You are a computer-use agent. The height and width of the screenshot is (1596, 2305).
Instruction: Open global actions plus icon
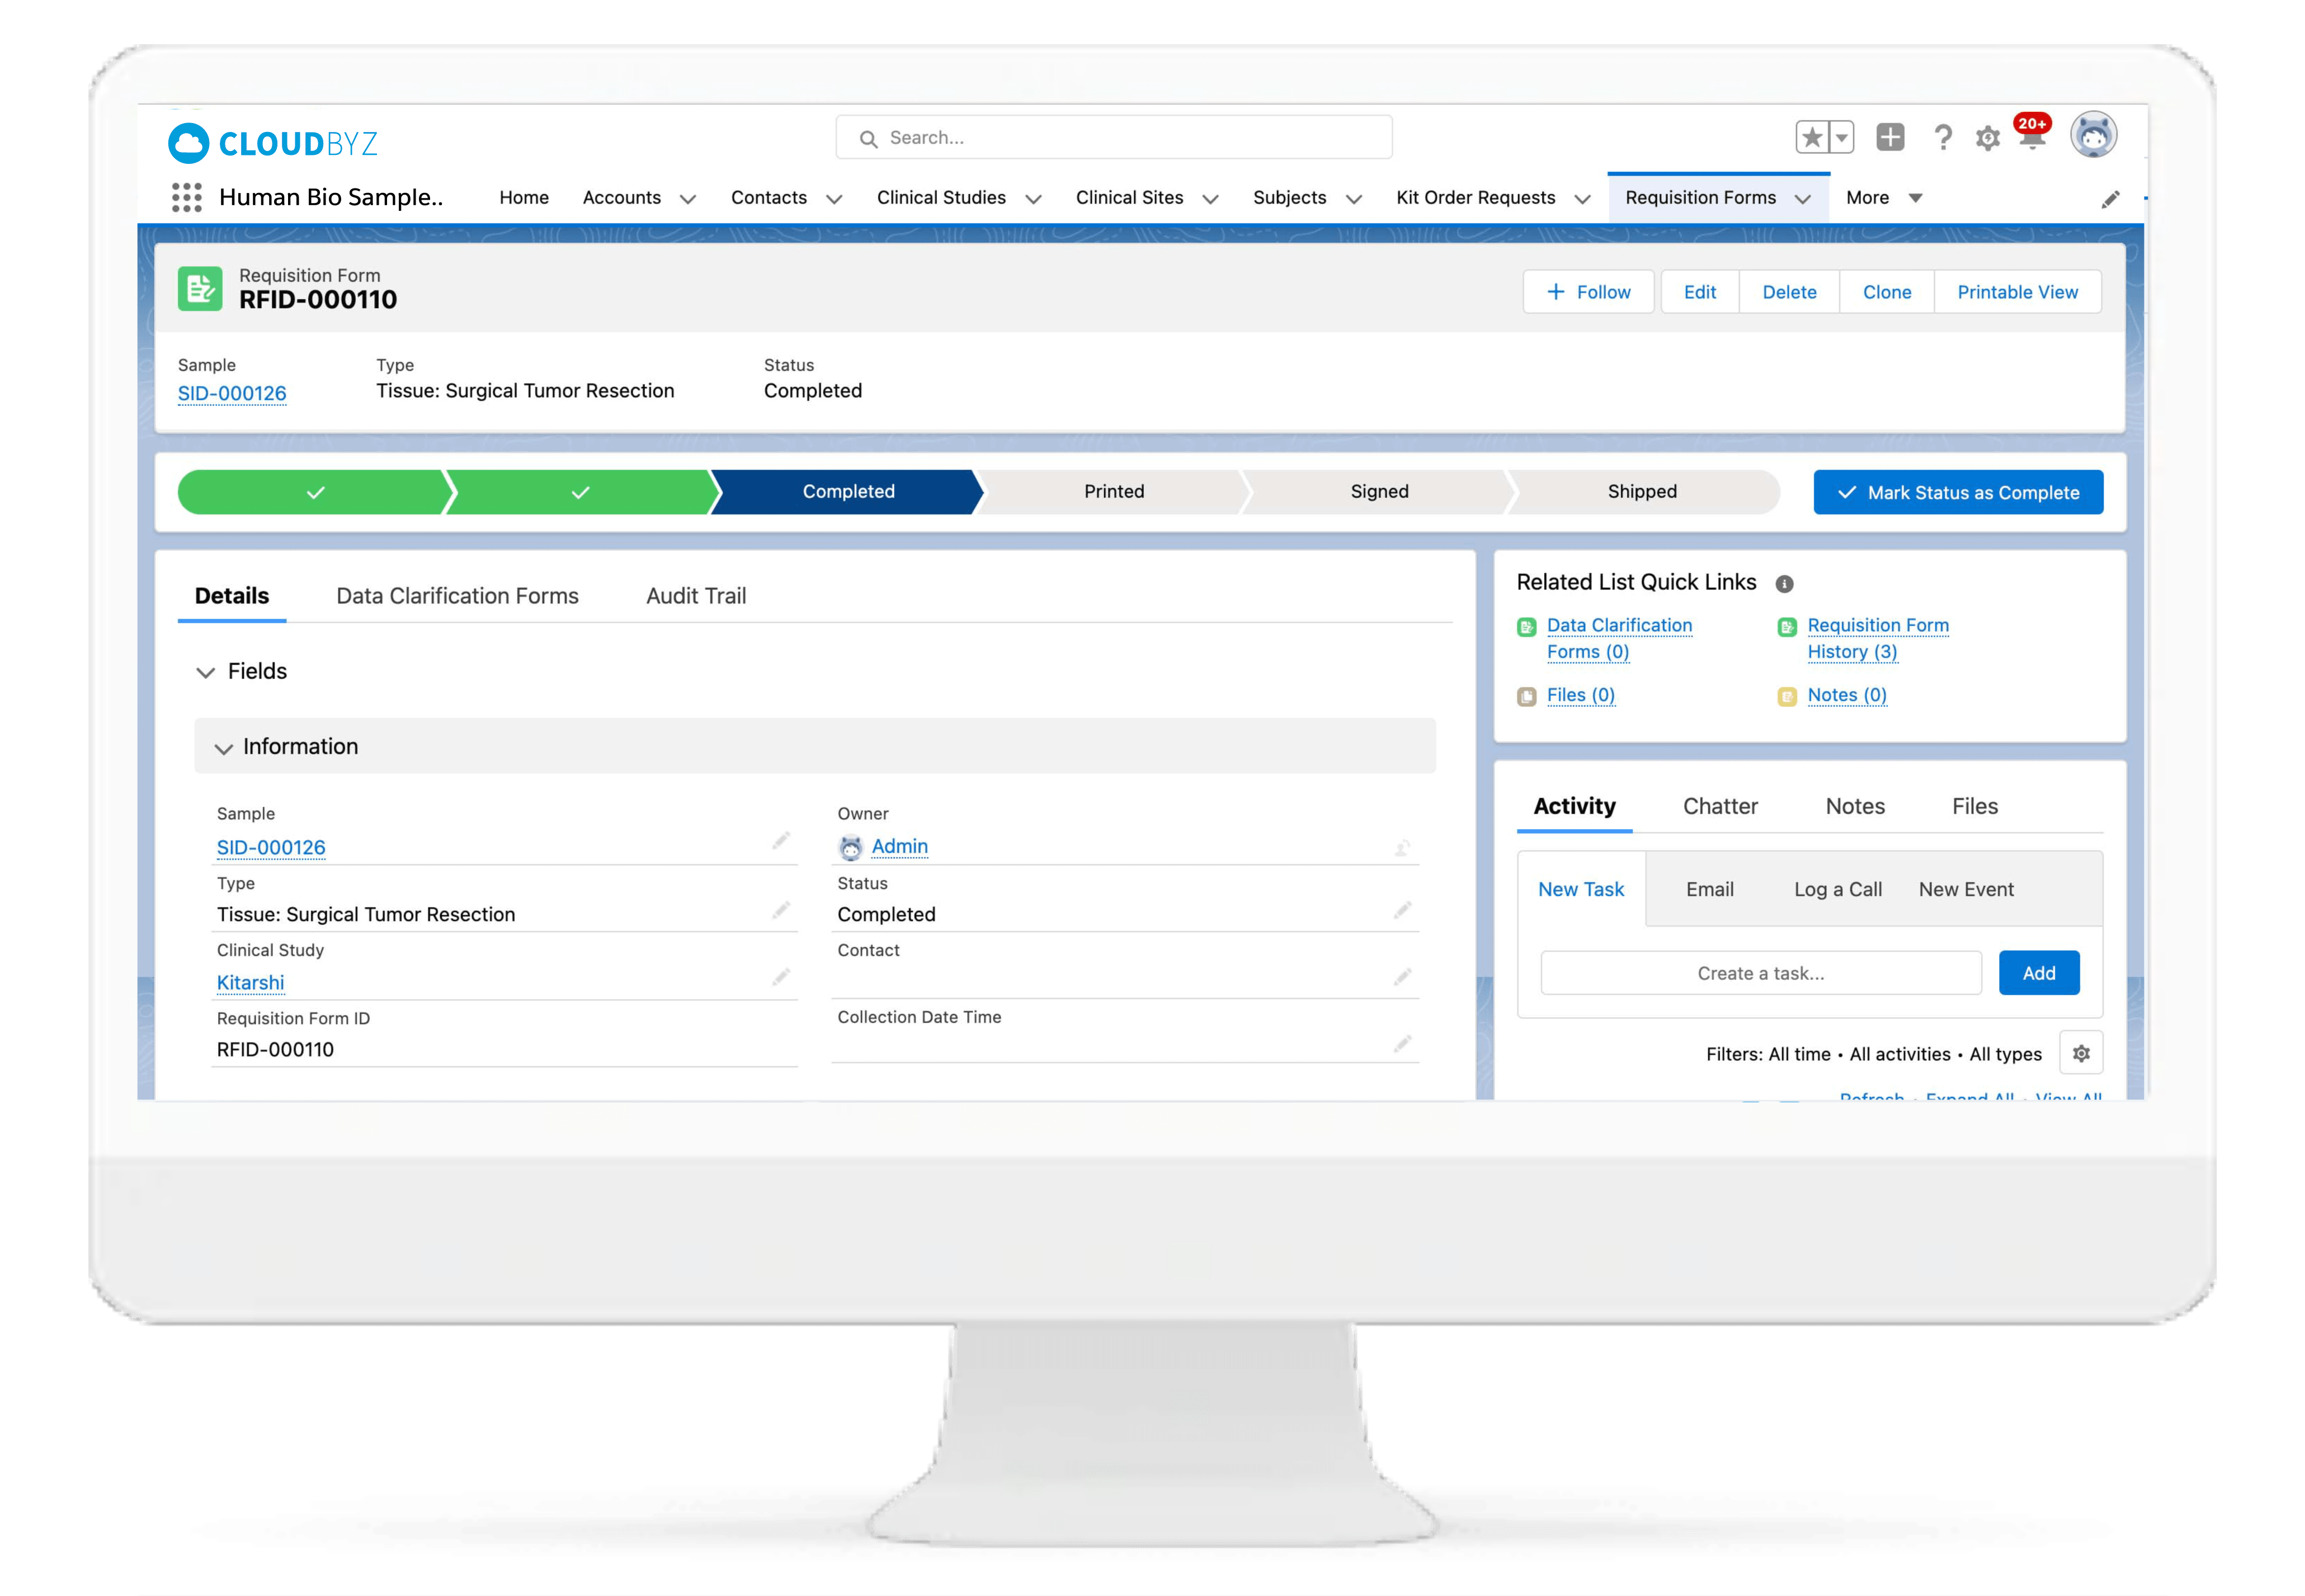[x=1890, y=137]
